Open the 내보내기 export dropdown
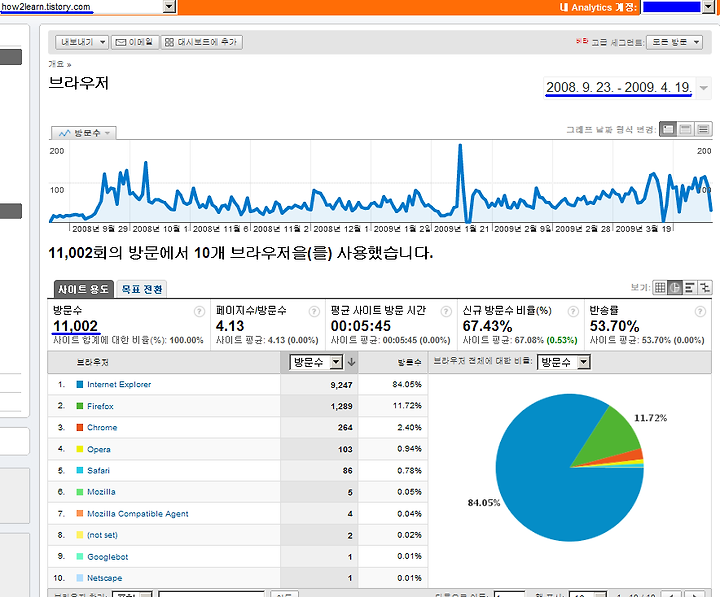 (82, 42)
